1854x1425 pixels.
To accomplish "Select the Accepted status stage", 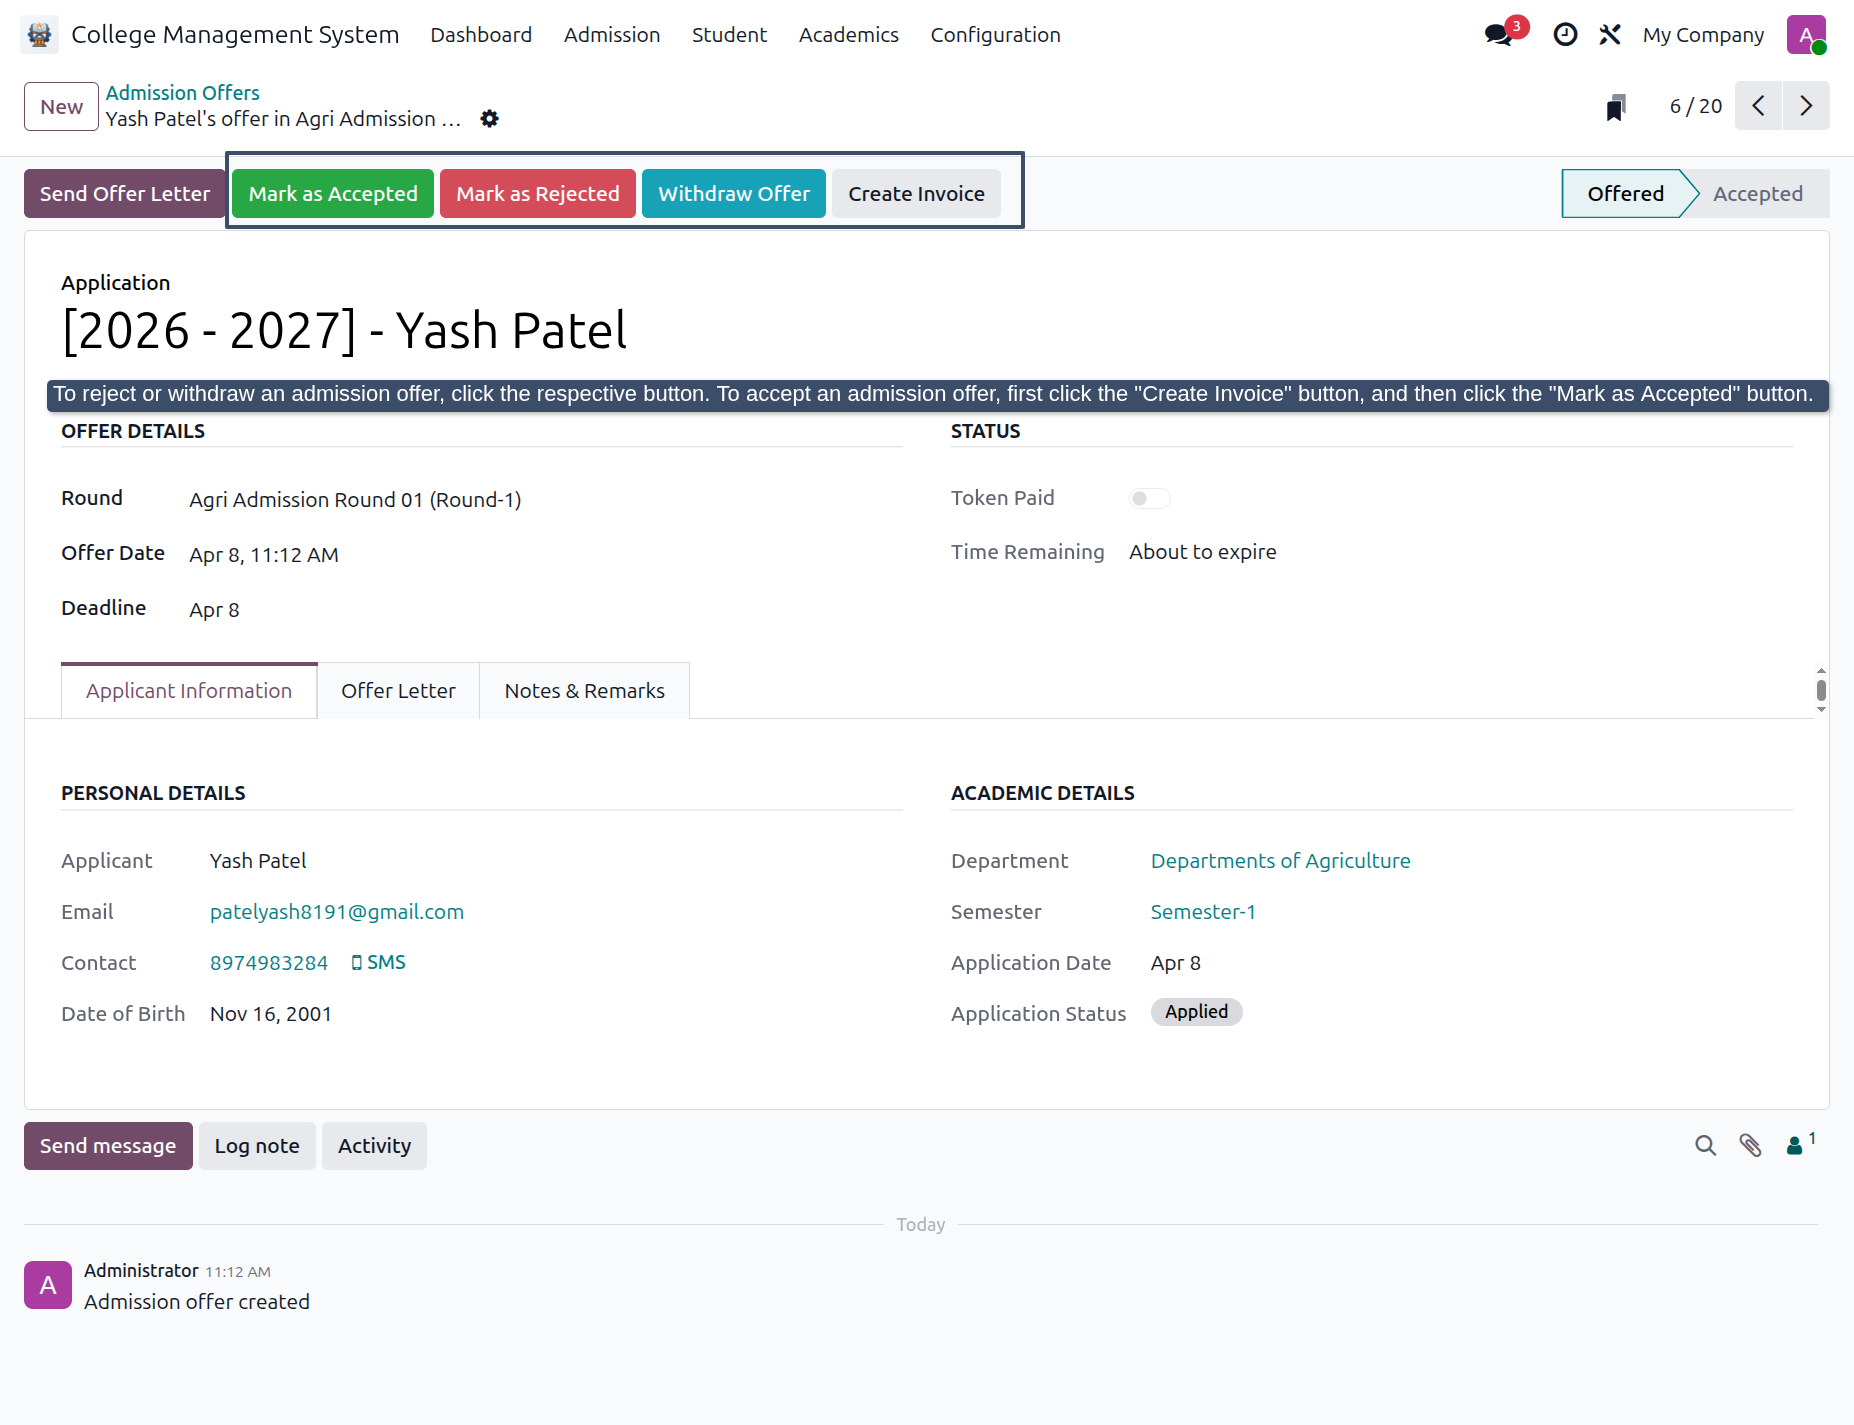I will click(x=1757, y=194).
